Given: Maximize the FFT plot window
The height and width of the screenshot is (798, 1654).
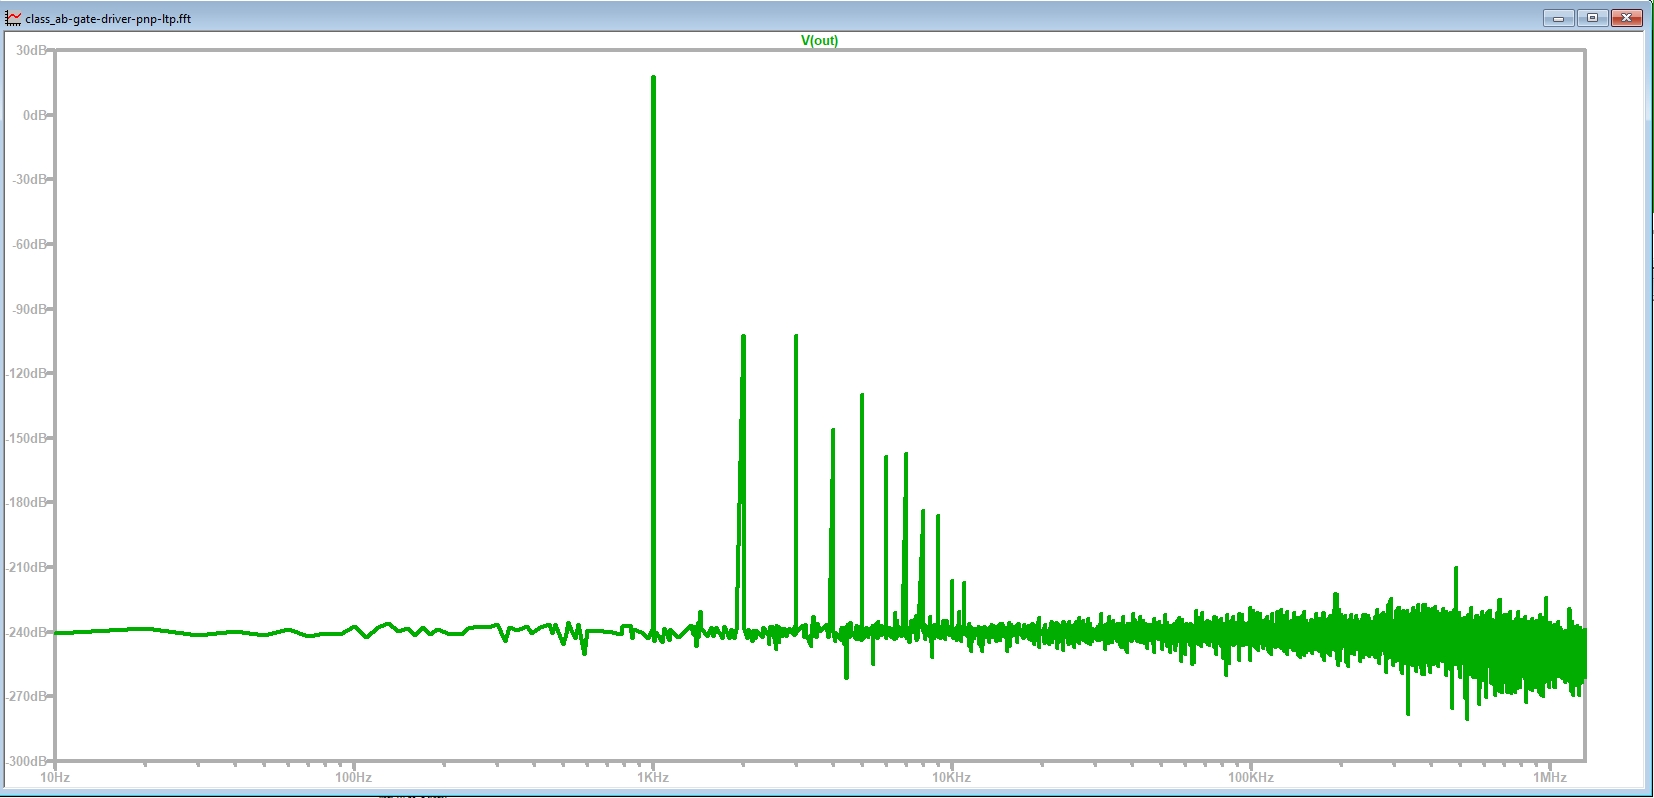Looking at the screenshot, I should (x=1592, y=18).
